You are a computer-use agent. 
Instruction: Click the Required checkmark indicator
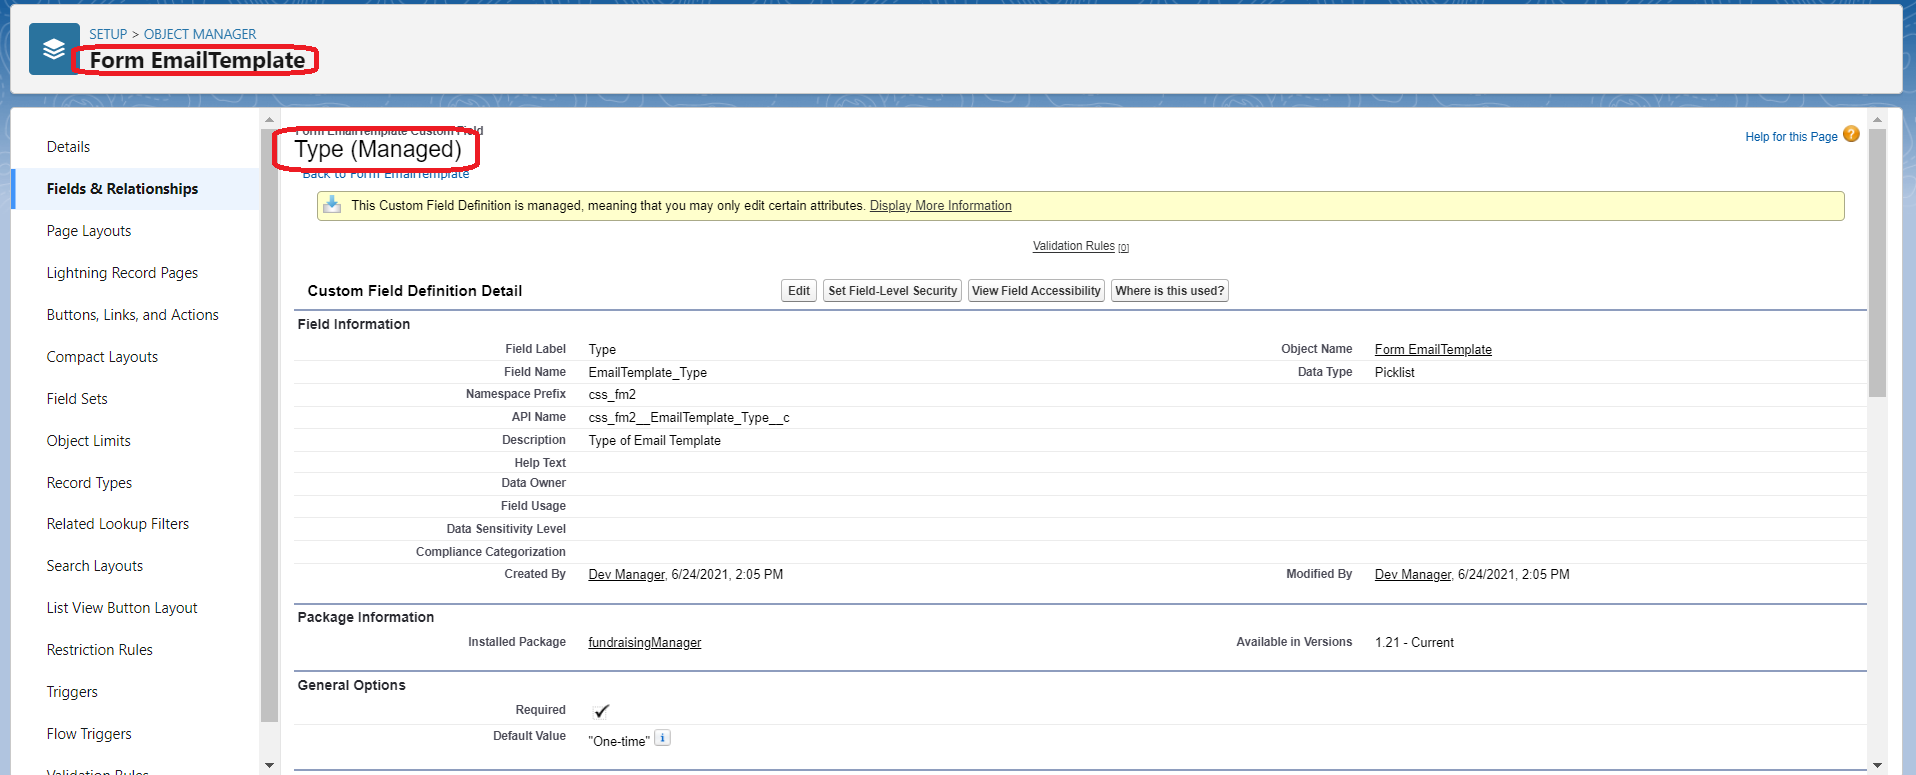[x=601, y=711]
